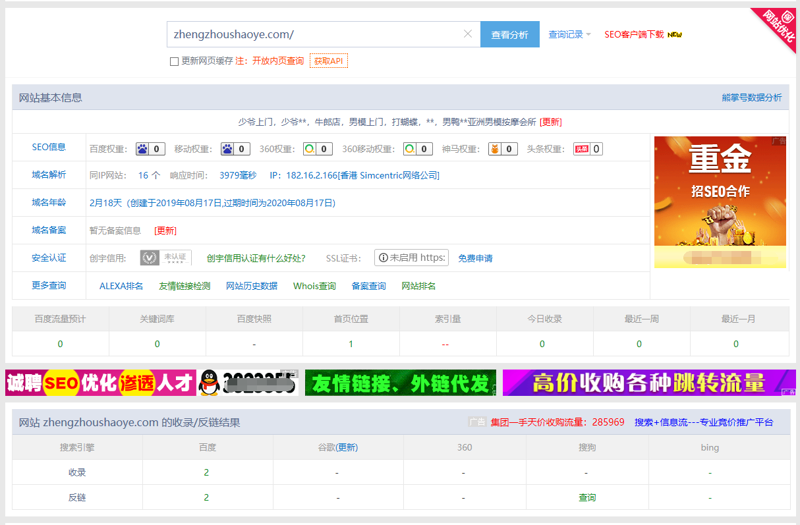Viewport: 800px width, 525px height.
Task: Click the 重金招SEO合作 ad image
Action: pyautogui.click(x=720, y=202)
